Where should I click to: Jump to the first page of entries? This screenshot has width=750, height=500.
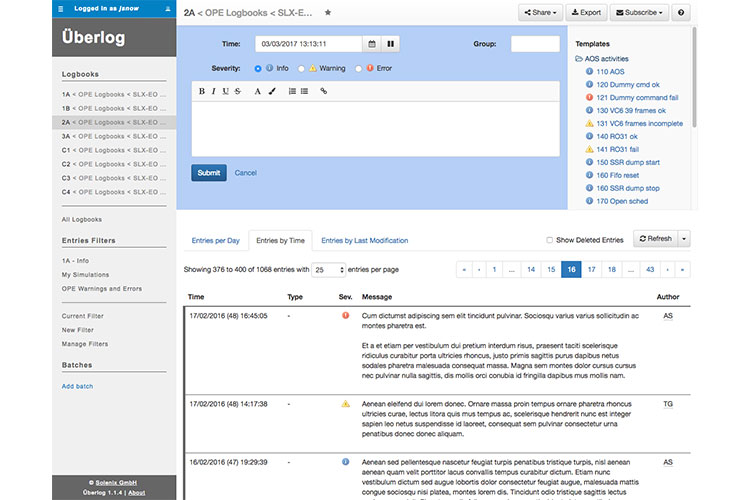[464, 269]
